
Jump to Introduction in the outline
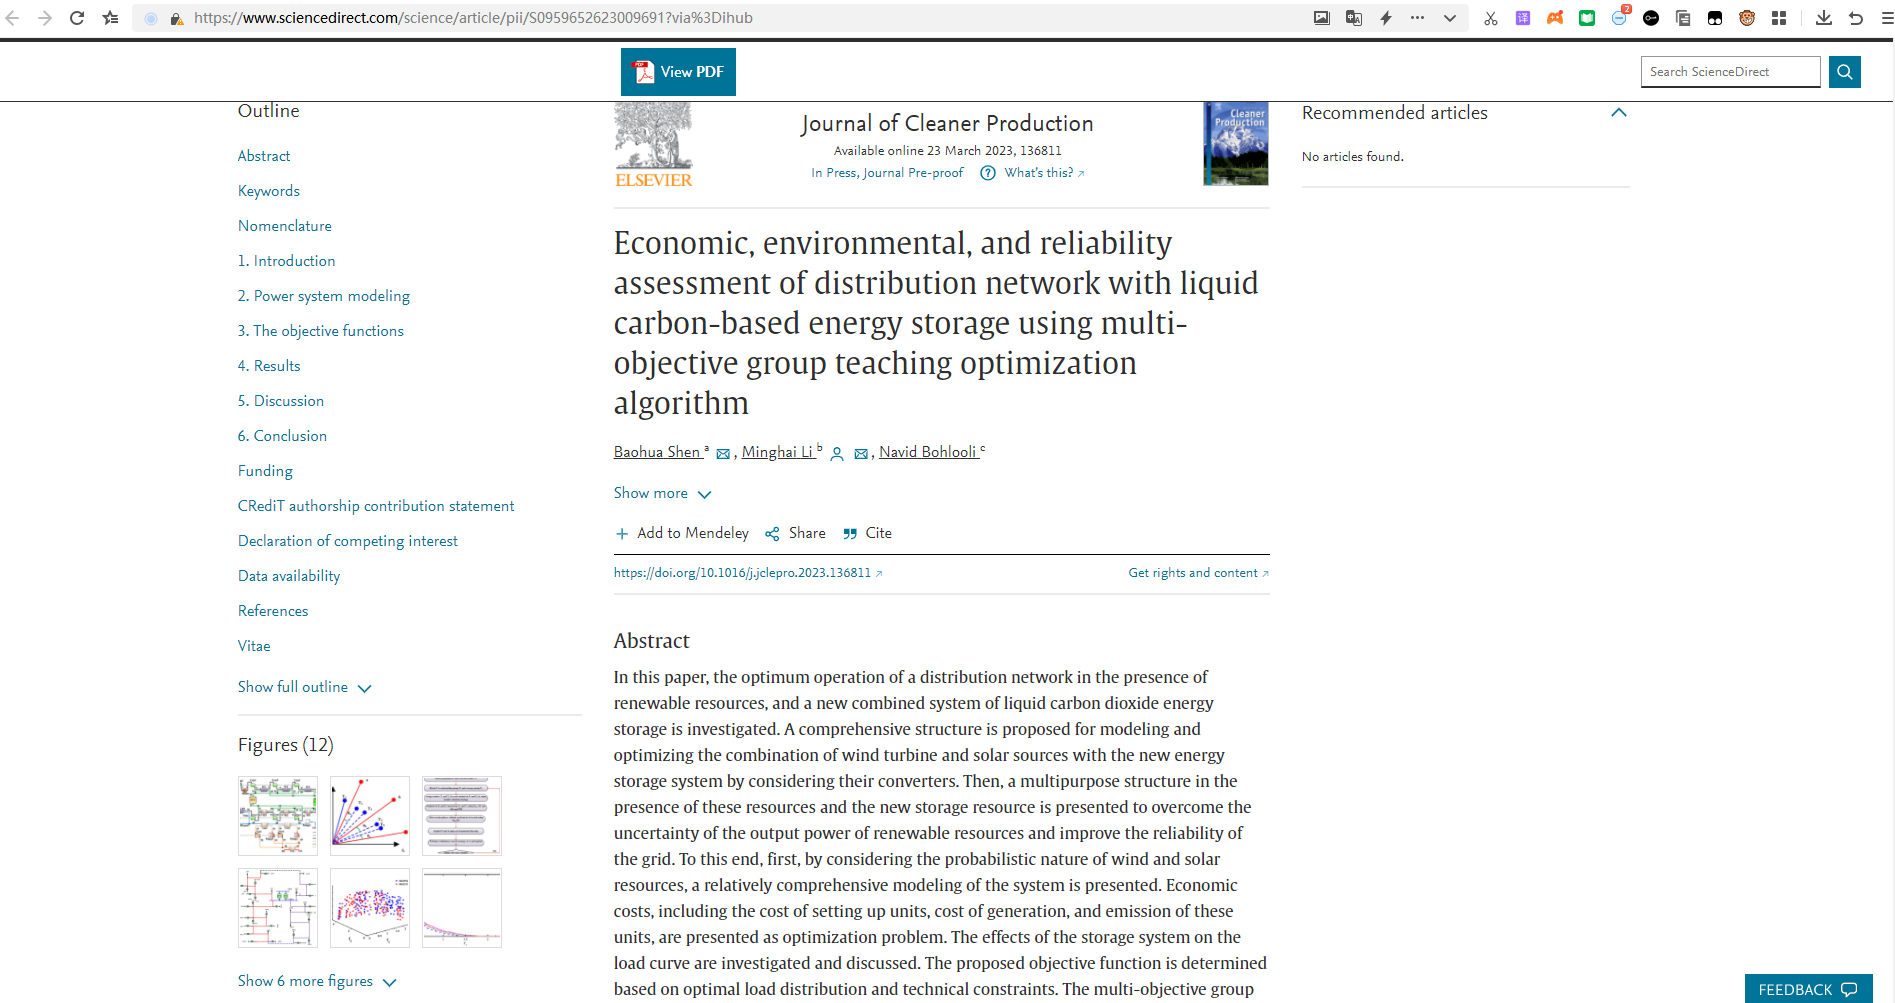click(x=287, y=261)
